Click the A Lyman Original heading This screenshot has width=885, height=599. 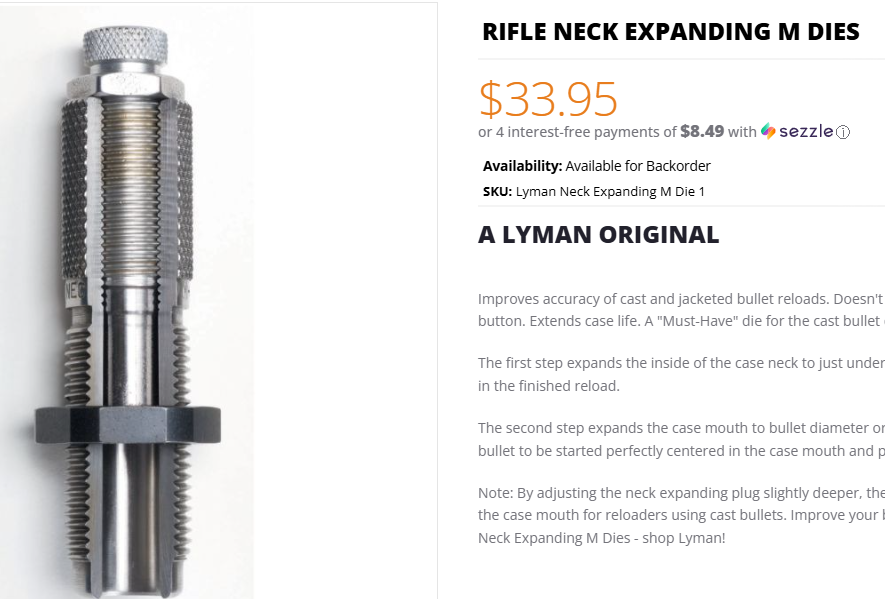[598, 235]
